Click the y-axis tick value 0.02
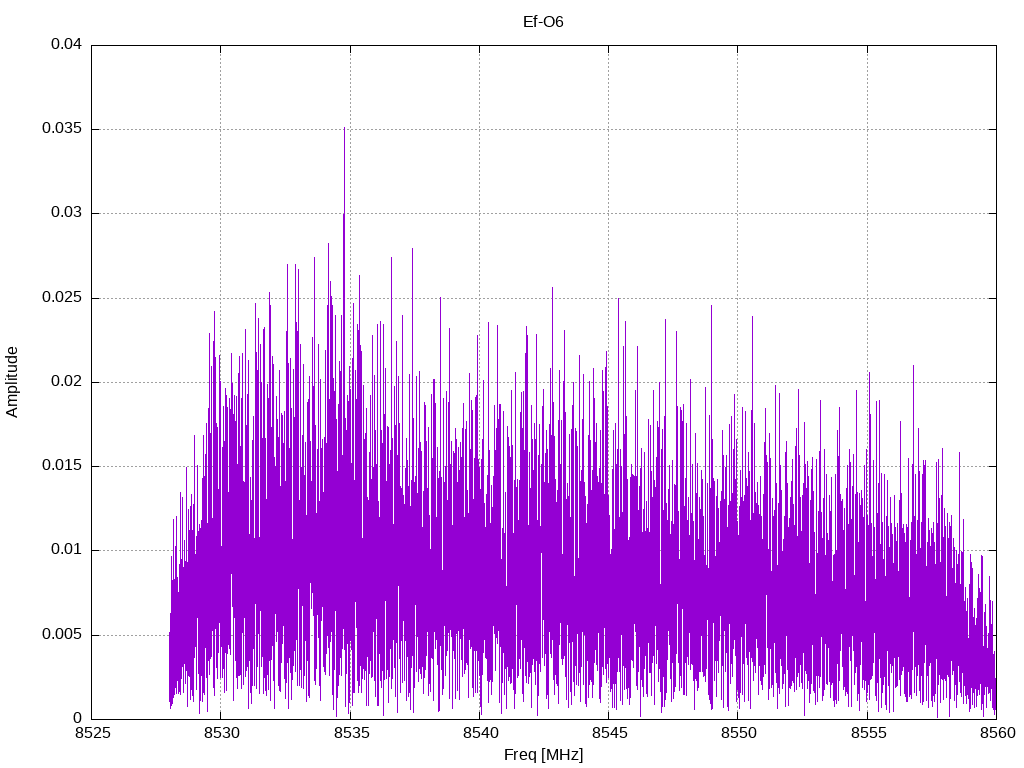The height and width of the screenshot is (768, 1024). pos(67,381)
